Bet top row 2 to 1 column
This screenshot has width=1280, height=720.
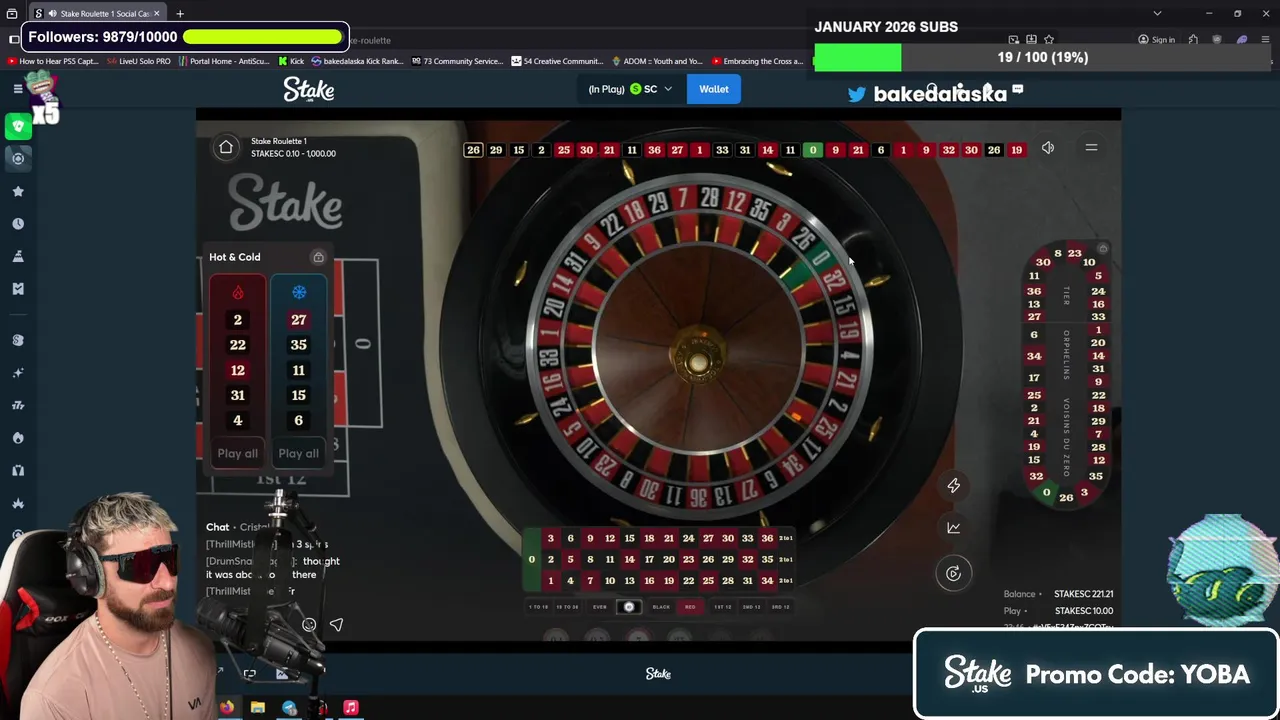coord(786,539)
